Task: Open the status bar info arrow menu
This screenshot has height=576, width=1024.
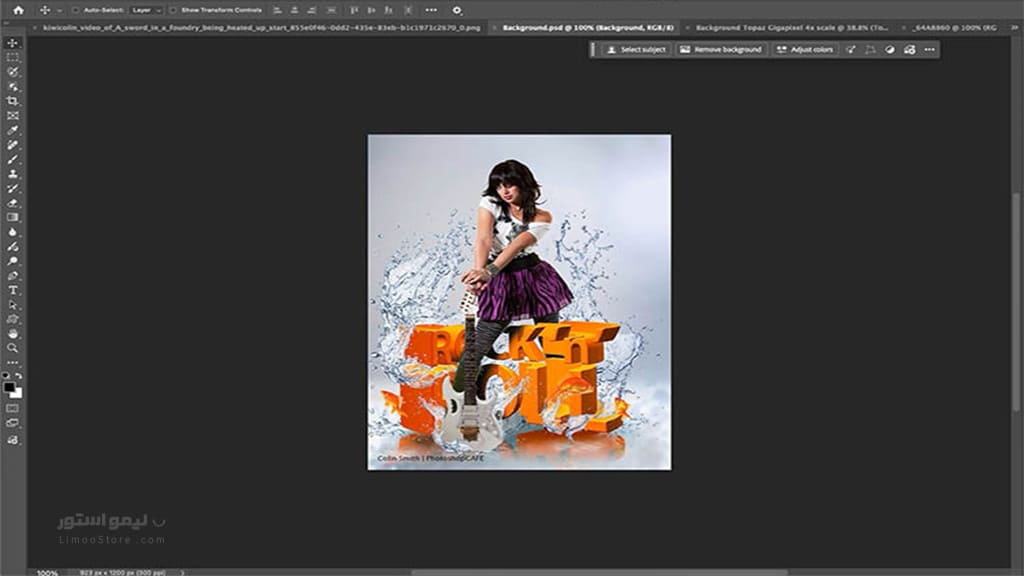Action: point(182,572)
